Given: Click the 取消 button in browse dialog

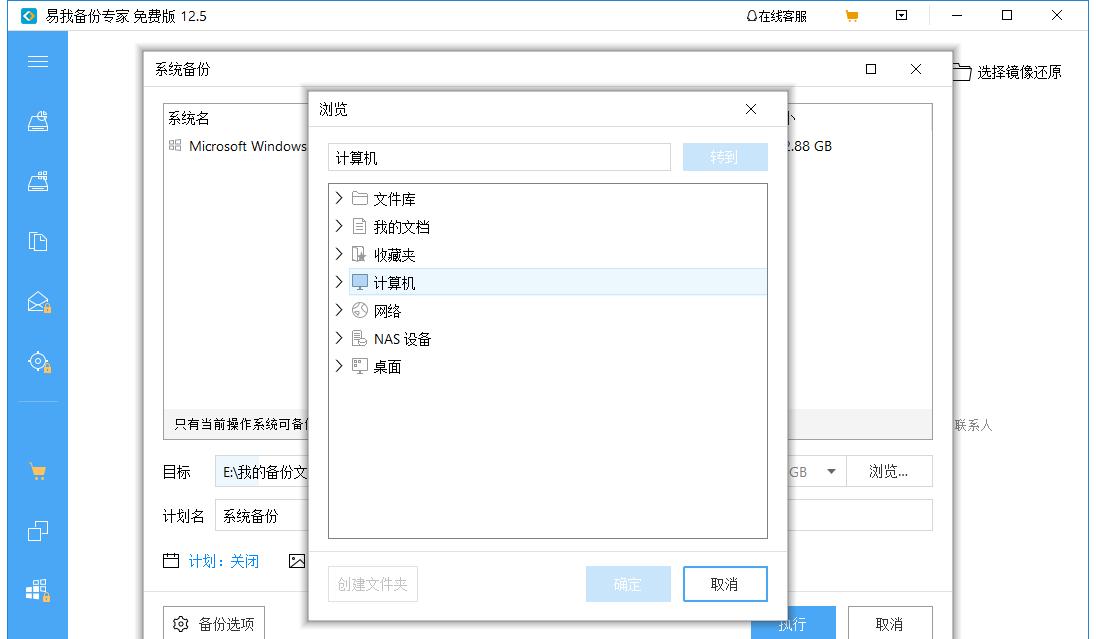Looking at the screenshot, I should pos(725,584).
